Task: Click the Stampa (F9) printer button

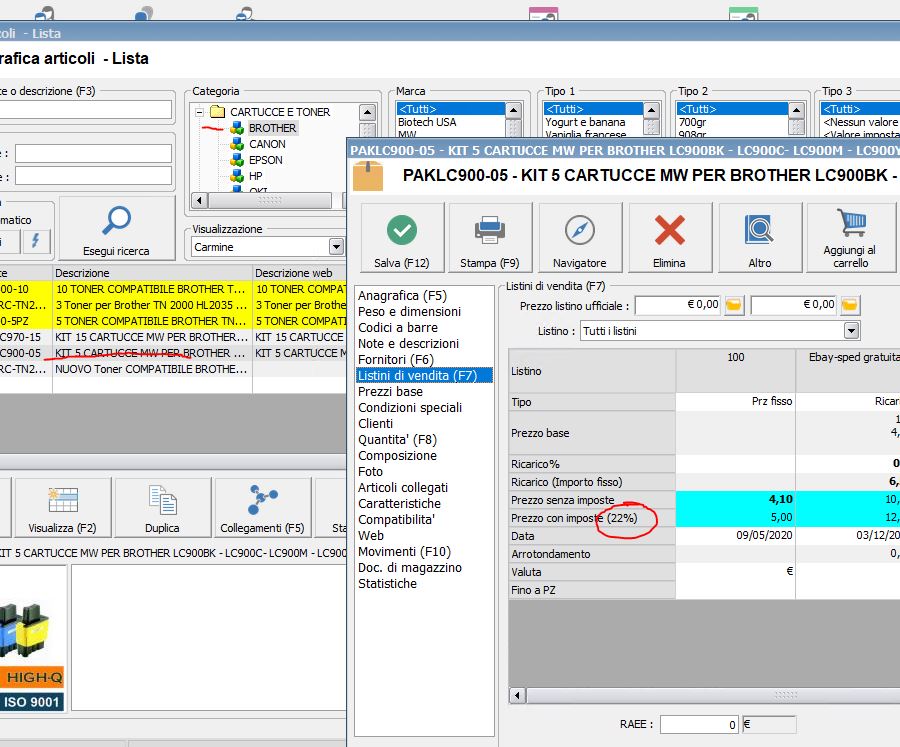Action: click(490, 237)
